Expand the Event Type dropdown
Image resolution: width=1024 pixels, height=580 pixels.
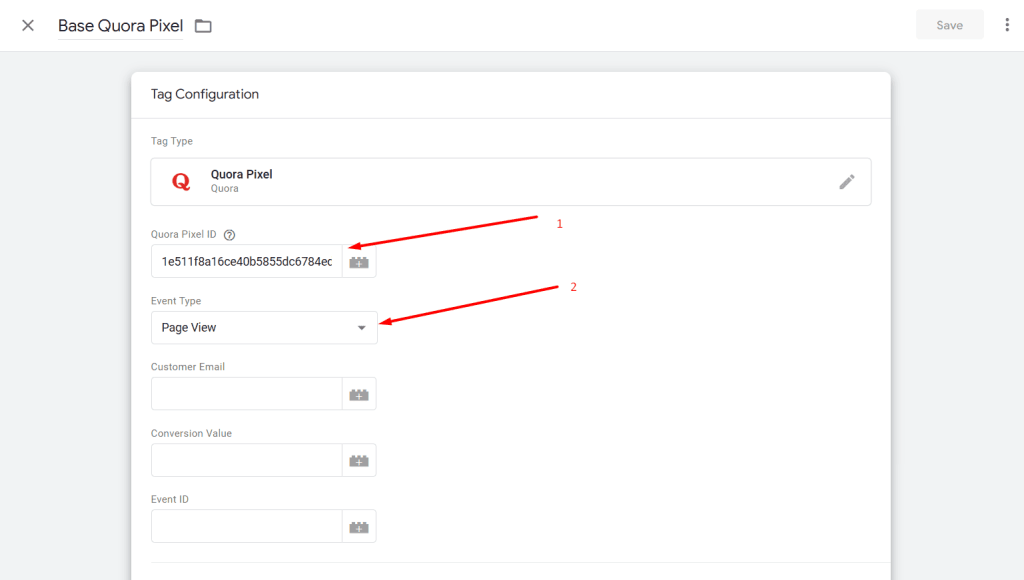(263, 327)
